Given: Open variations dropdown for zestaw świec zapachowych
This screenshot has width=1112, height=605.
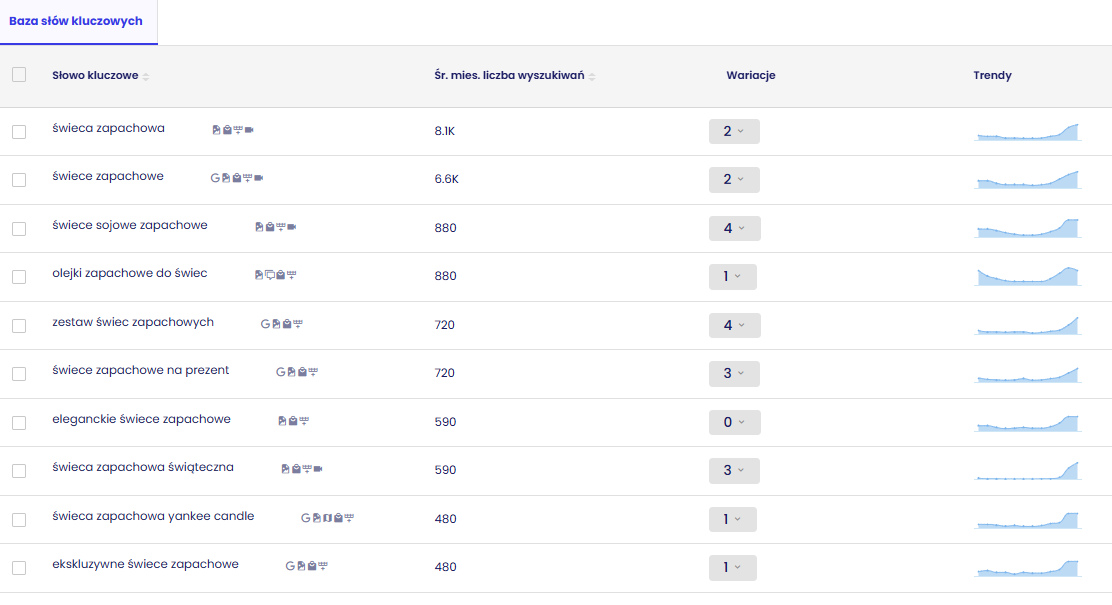Looking at the screenshot, I should click(x=735, y=326).
